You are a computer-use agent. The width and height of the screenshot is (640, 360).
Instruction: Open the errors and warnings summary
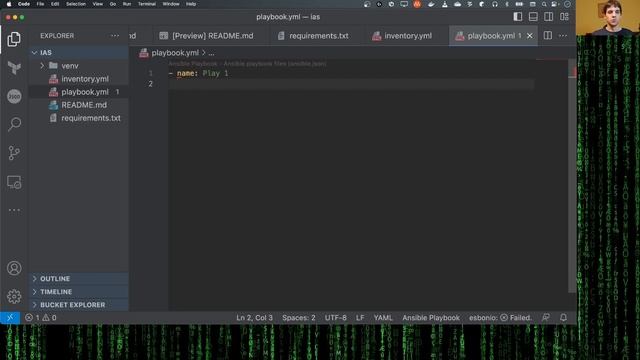coord(40,318)
